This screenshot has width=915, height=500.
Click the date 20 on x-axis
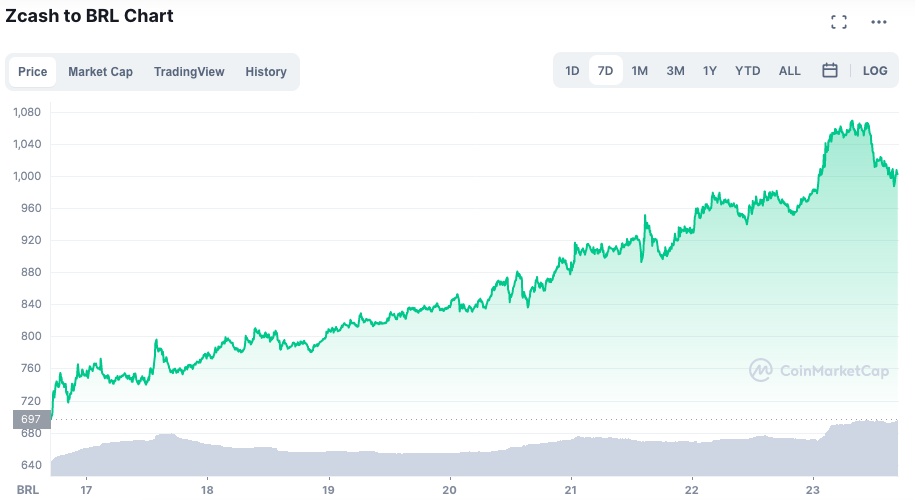click(x=449, y=490)
